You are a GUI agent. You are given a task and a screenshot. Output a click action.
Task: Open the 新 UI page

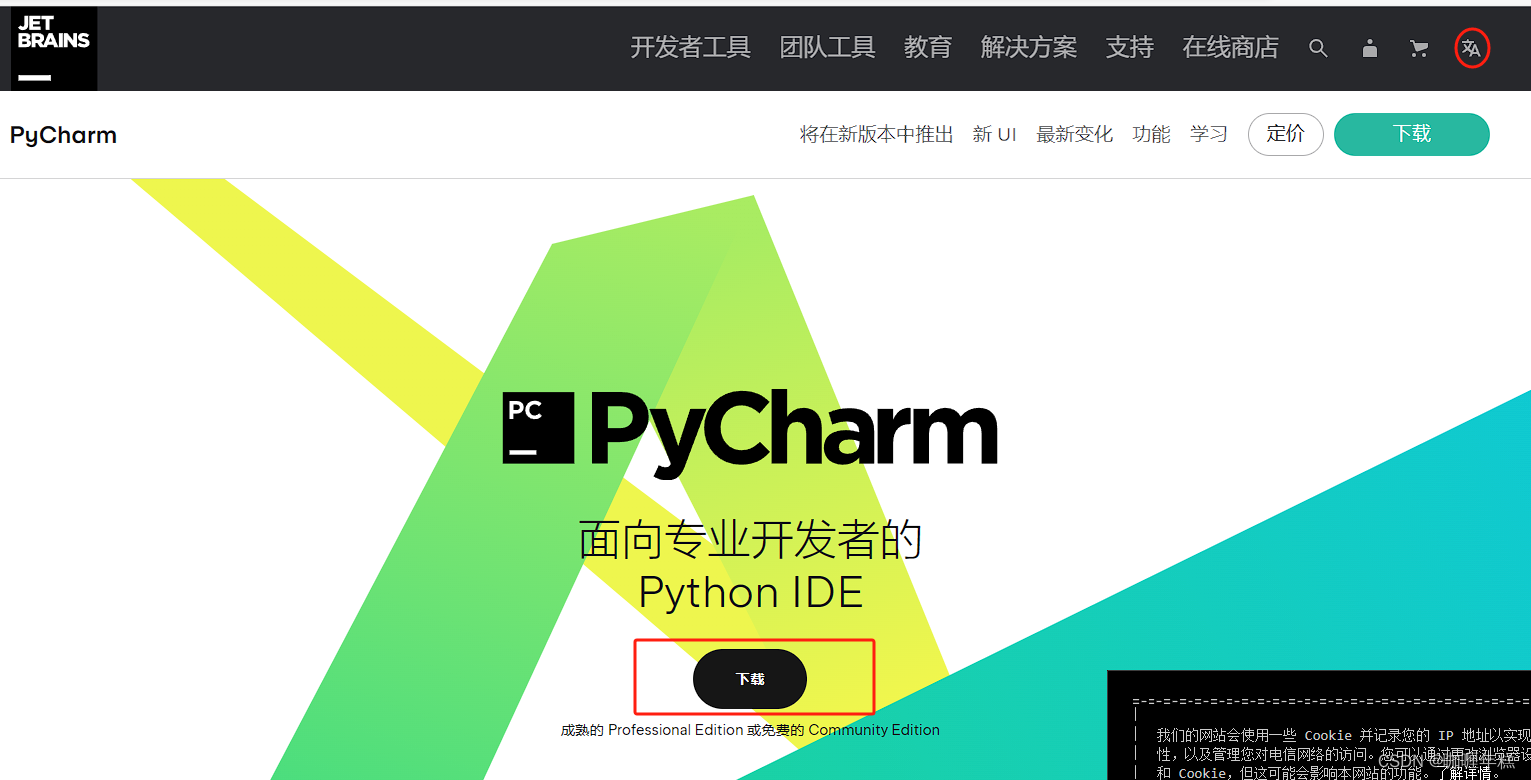pos(994,134)
